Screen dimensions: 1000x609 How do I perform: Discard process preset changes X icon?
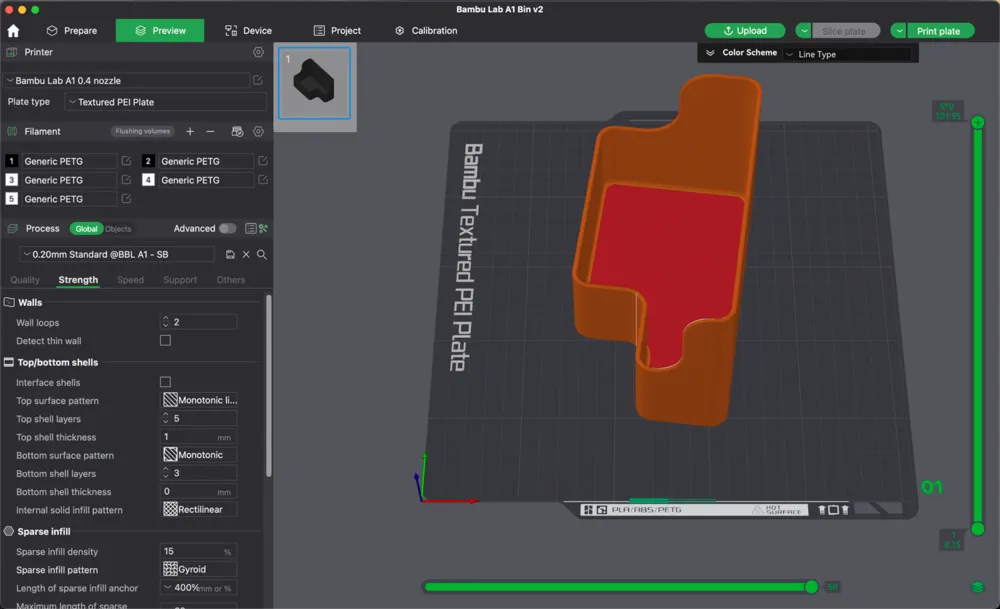point(246,254)
